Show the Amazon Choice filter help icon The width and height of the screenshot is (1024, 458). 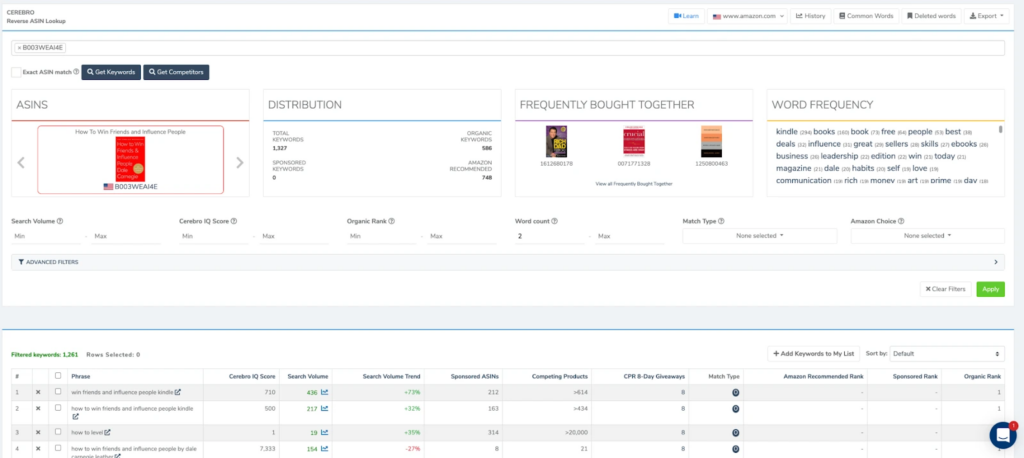901,221
